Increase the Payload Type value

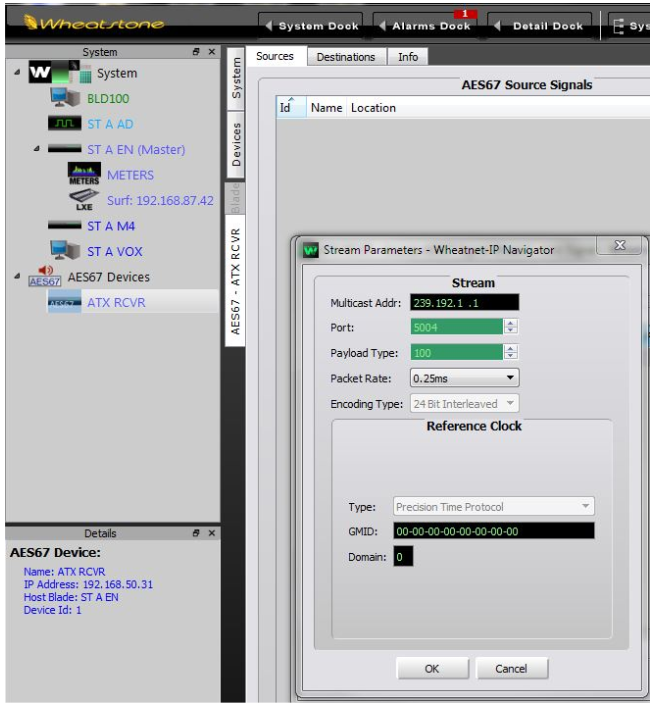511,348
